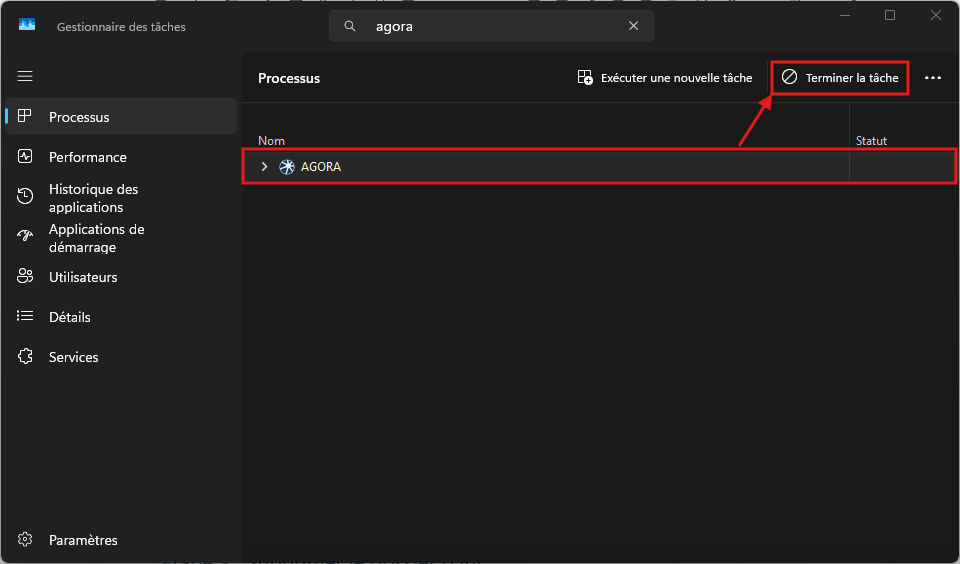Click the AGORA application icon in list
960x564 pixels.
[287, 167]
